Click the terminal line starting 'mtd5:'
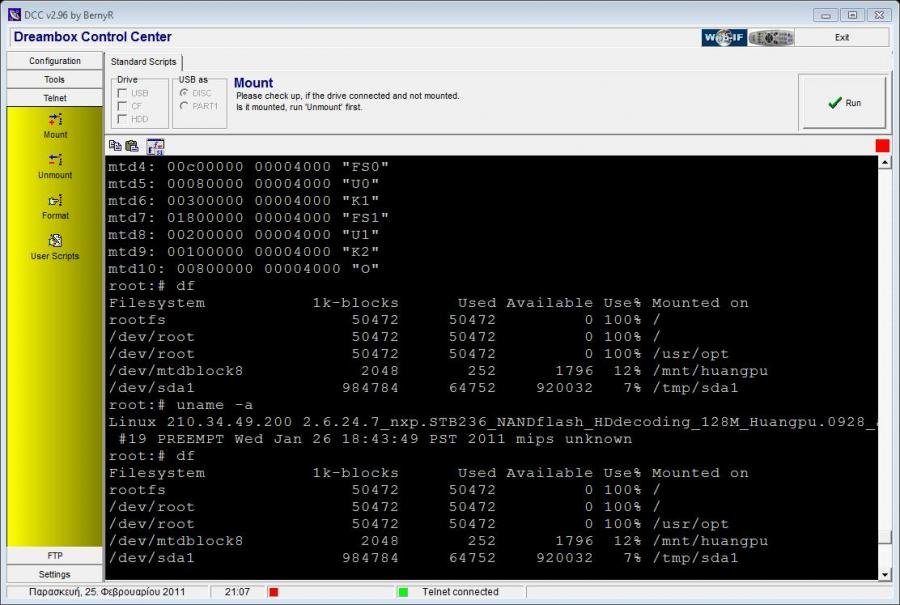The image size is (900, 605). [x=243, y=184]
